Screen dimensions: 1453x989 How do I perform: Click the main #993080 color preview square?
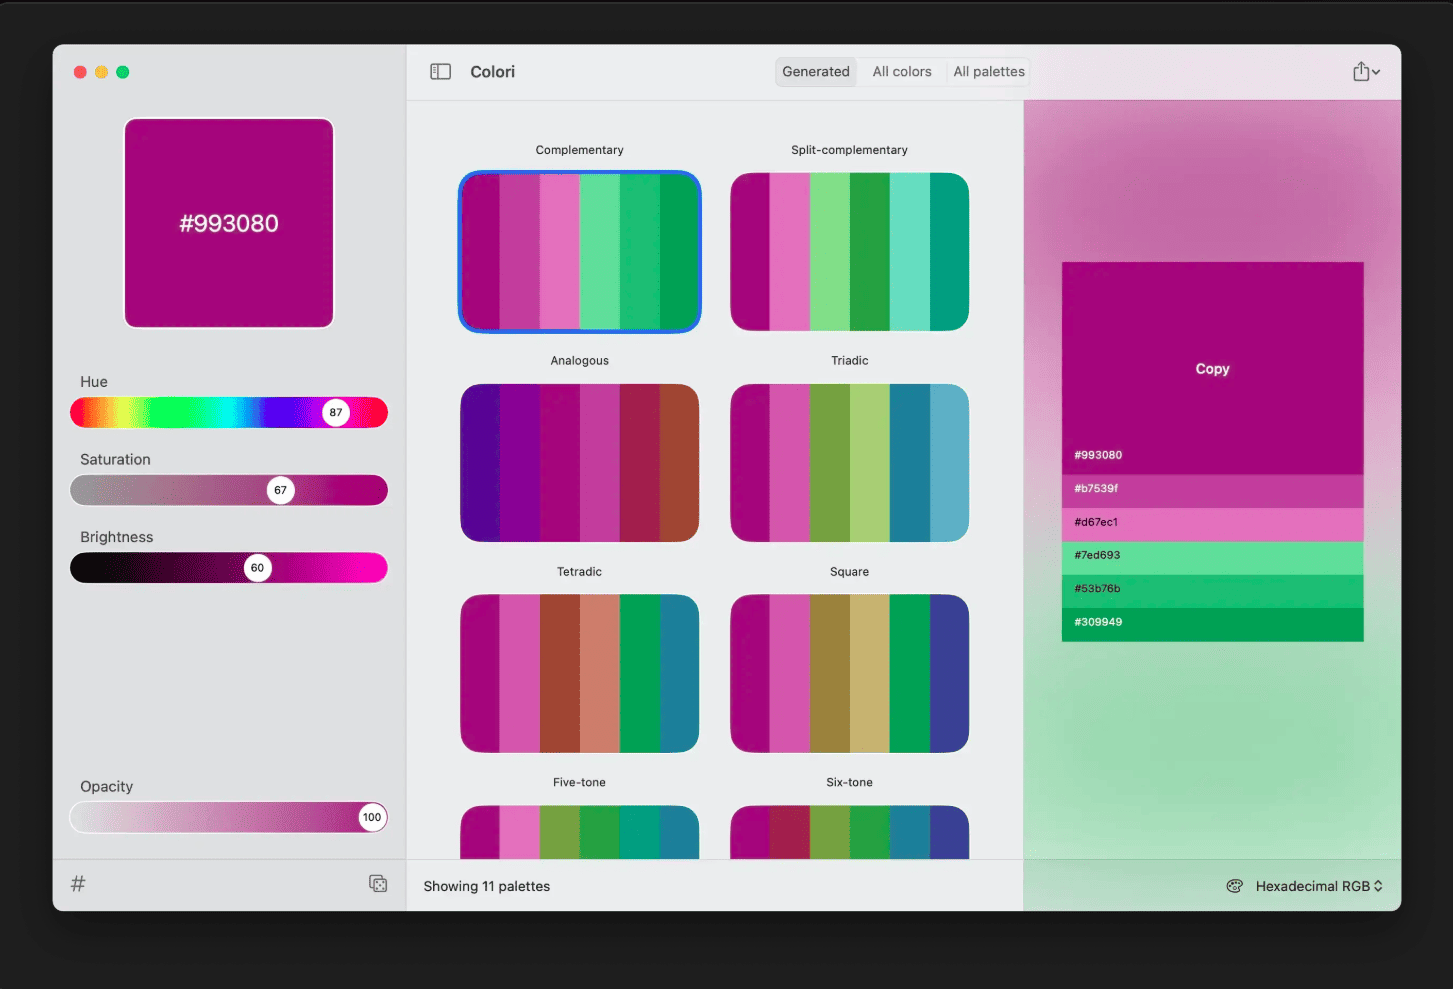pos(229,223)
